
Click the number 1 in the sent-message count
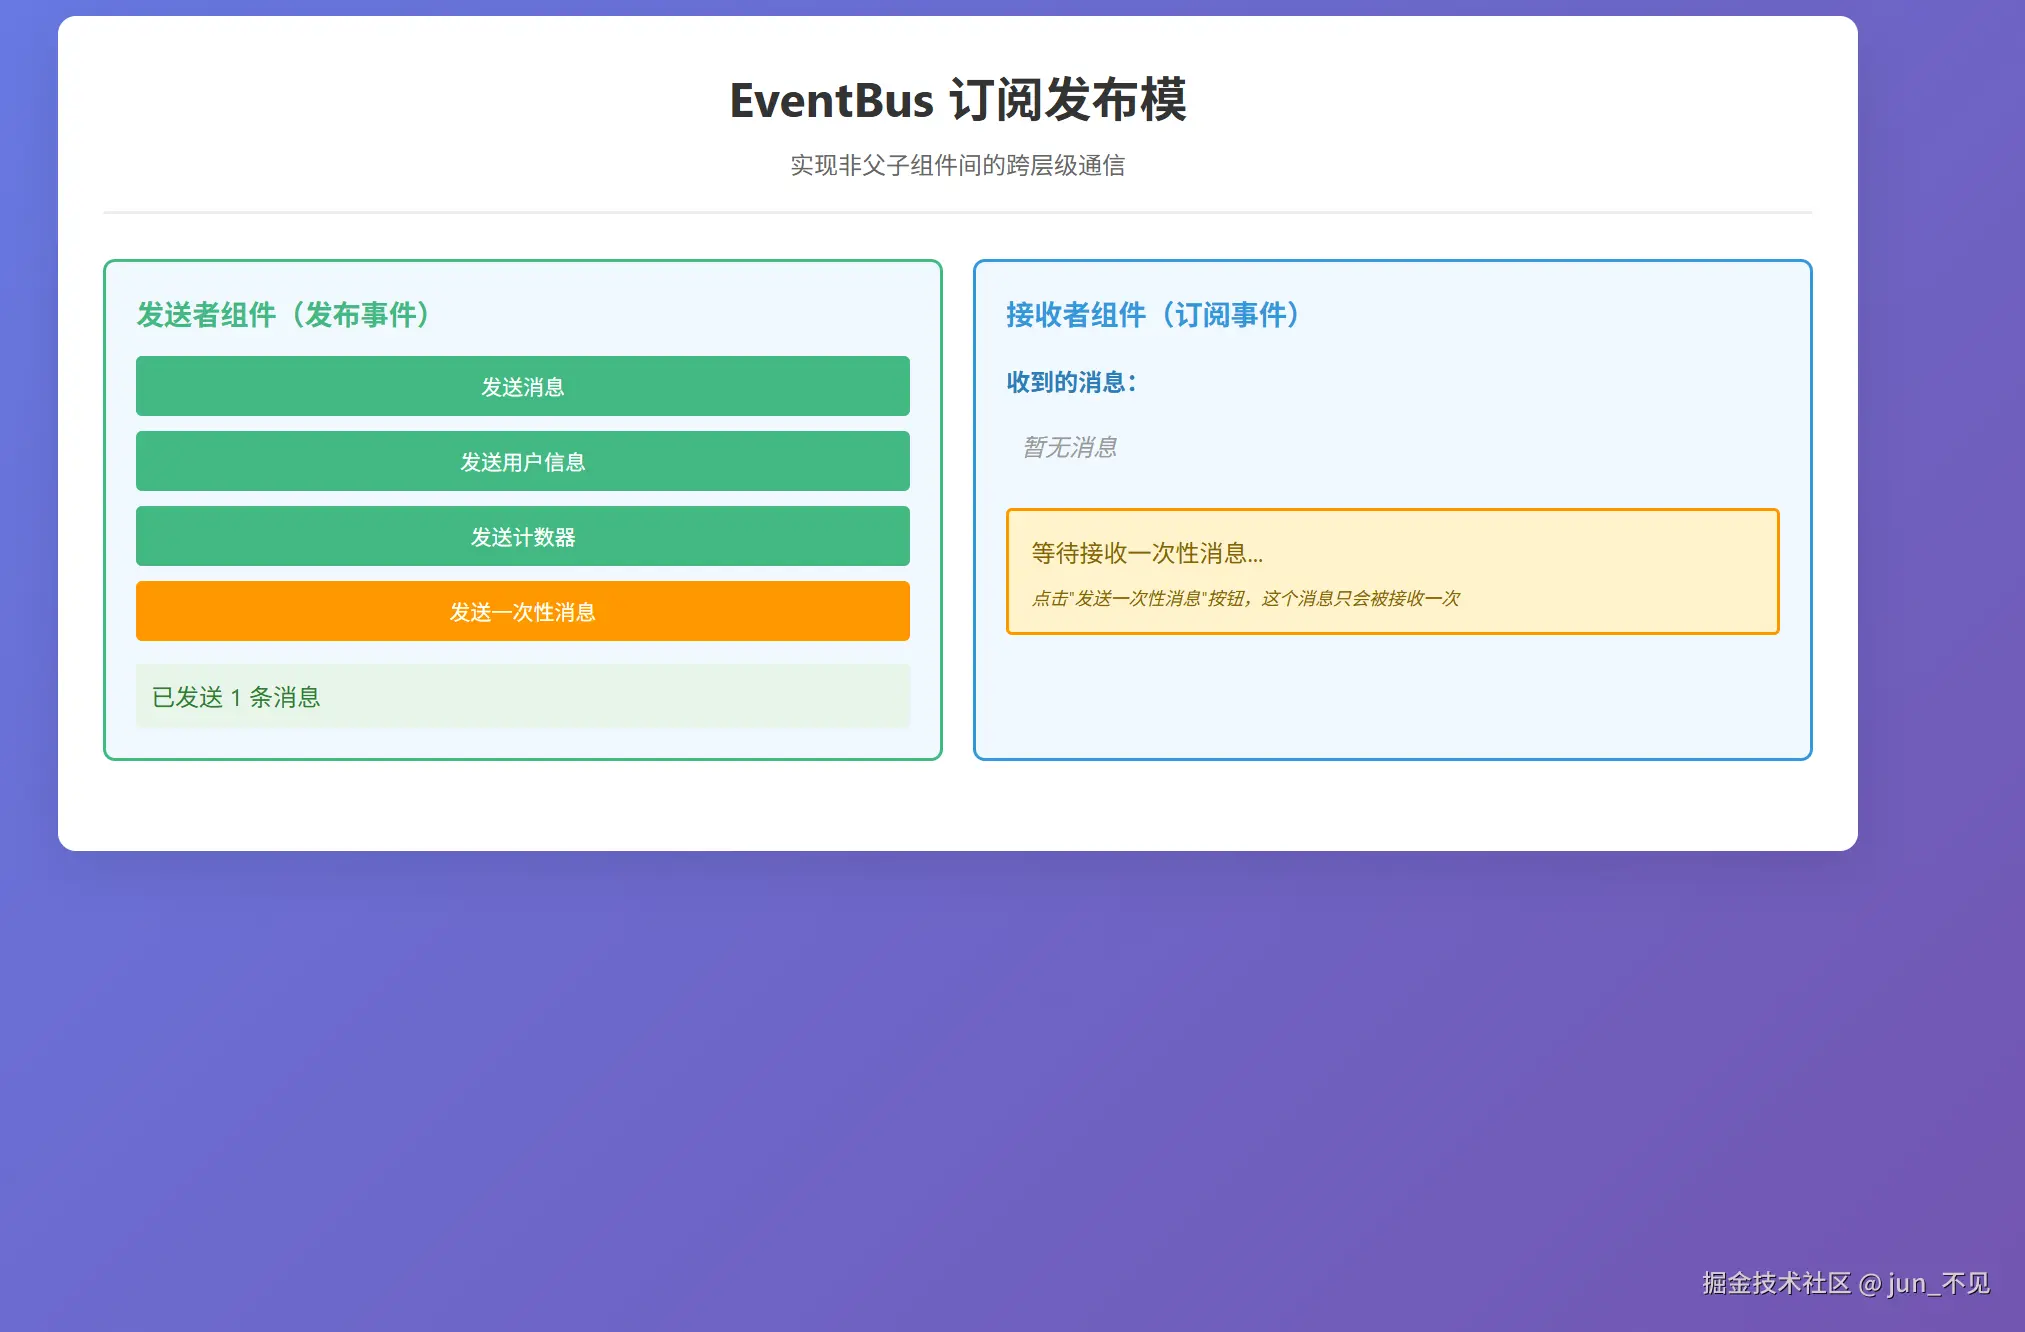click(236, 698)
